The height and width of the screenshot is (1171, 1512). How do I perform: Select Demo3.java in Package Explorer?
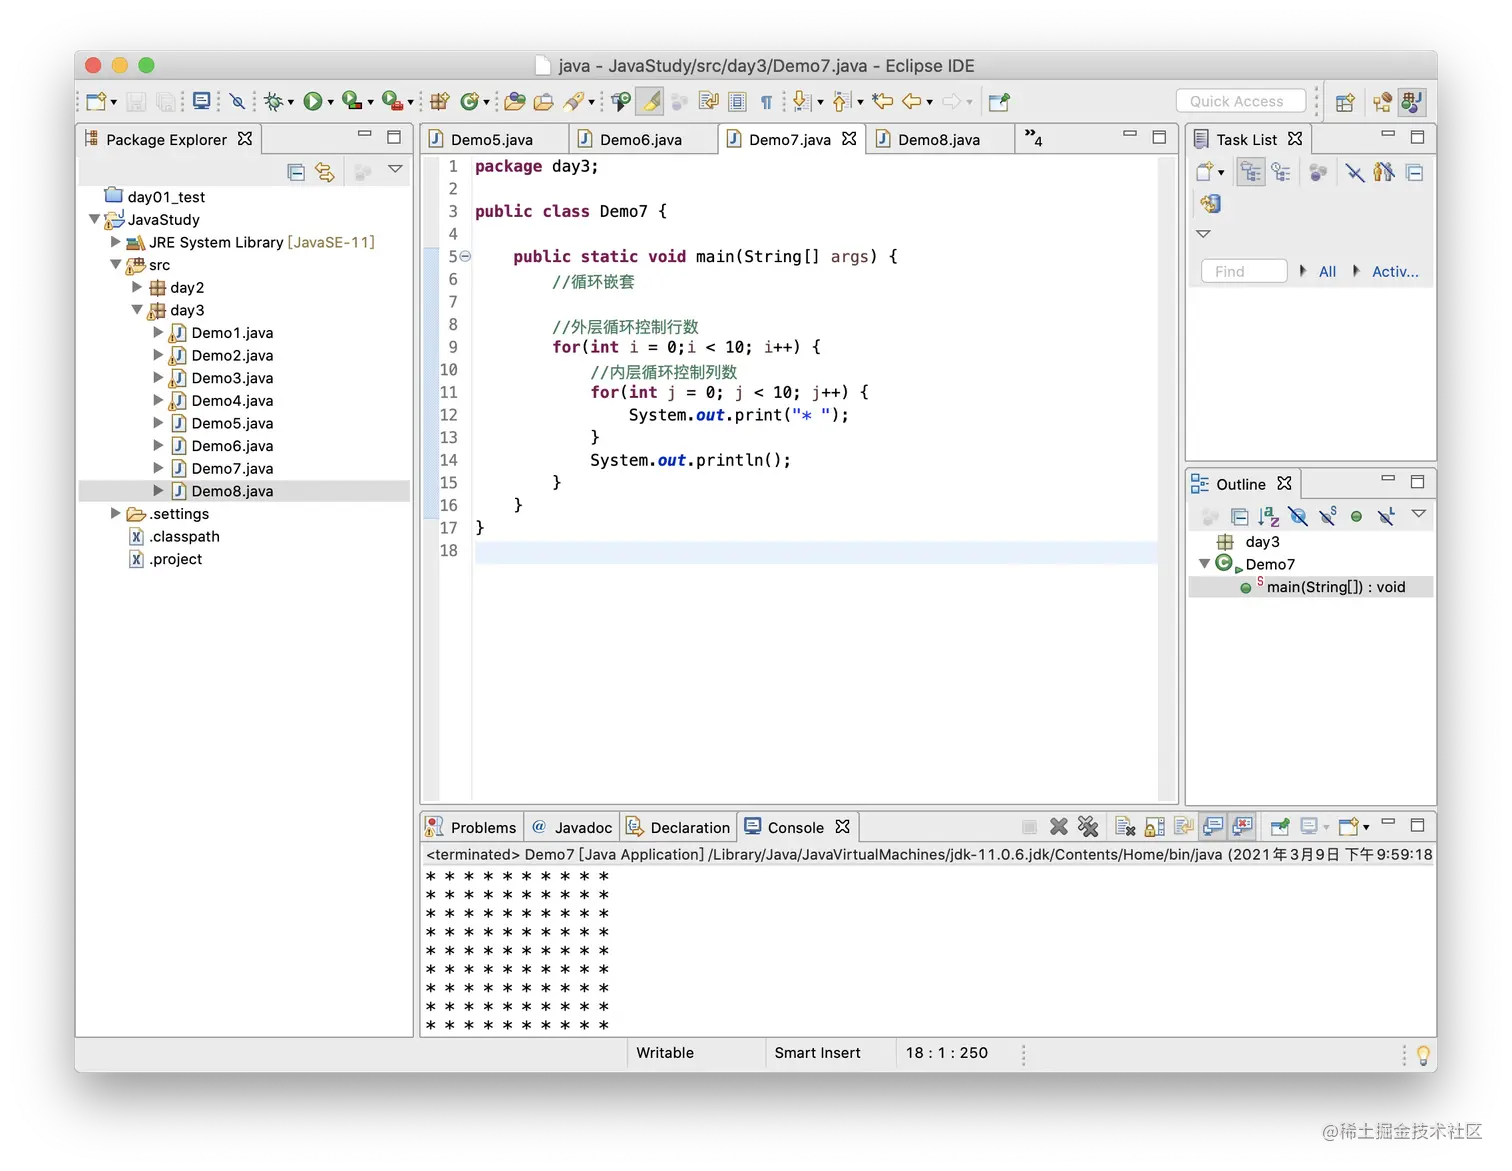pos(232,378)
